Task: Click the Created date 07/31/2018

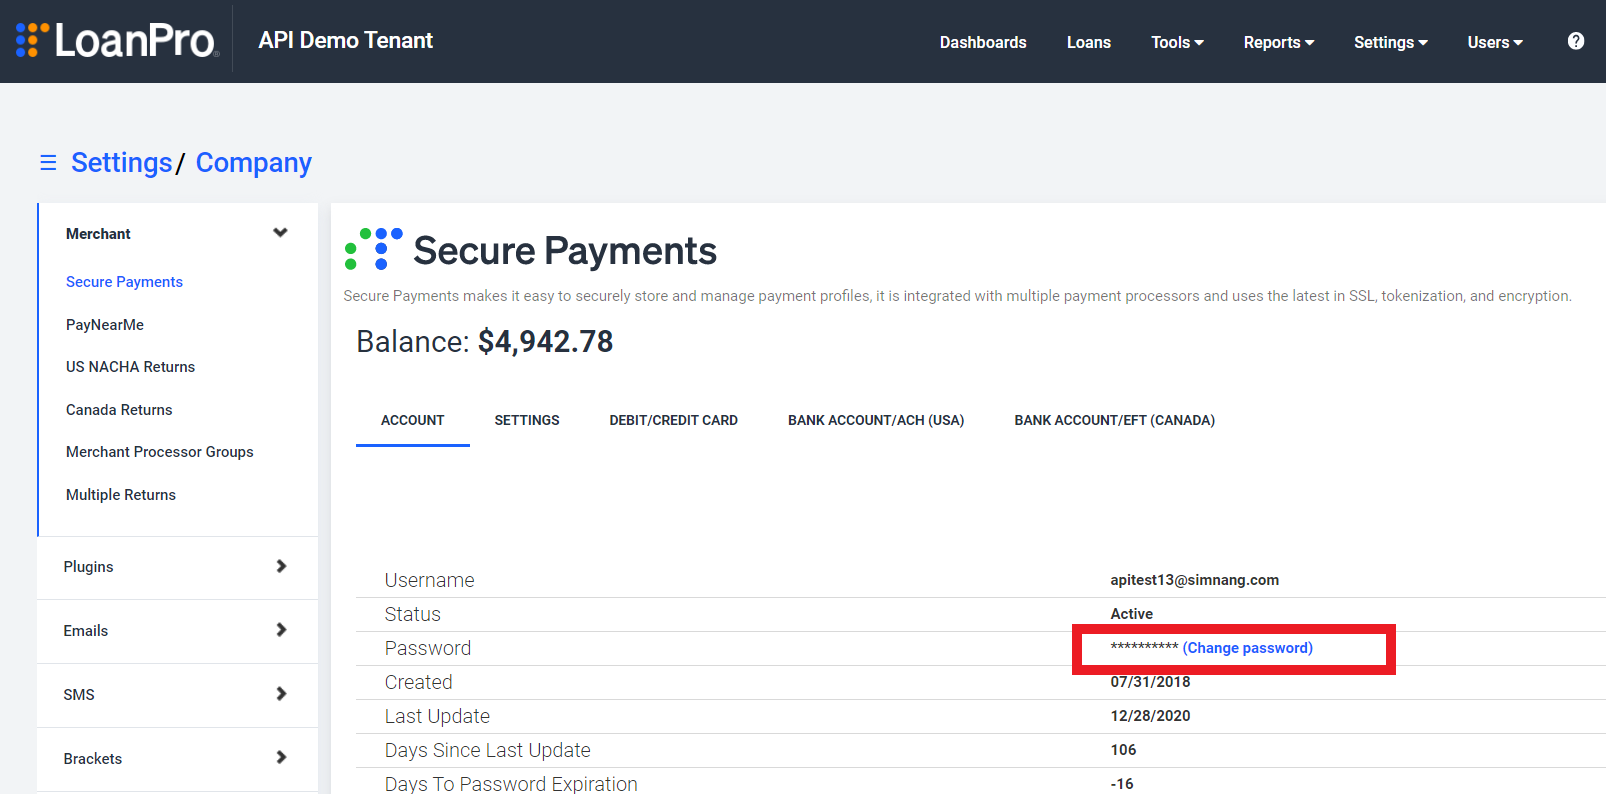Action: [1151, 682]
